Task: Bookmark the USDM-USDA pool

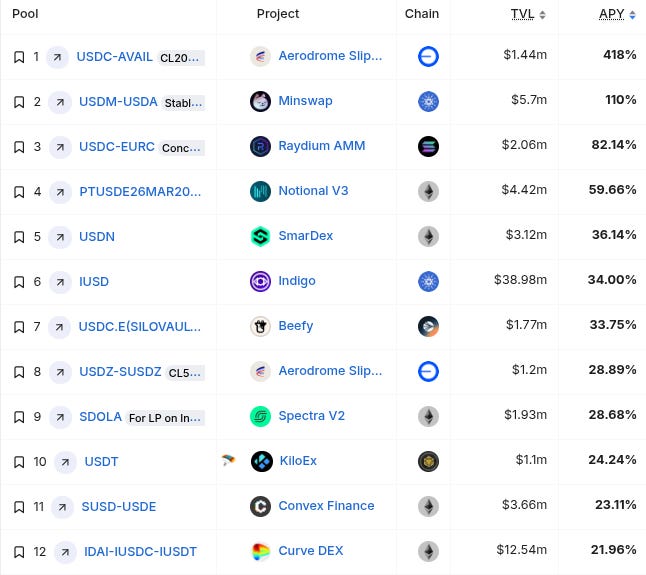Action: click(19, 102)
